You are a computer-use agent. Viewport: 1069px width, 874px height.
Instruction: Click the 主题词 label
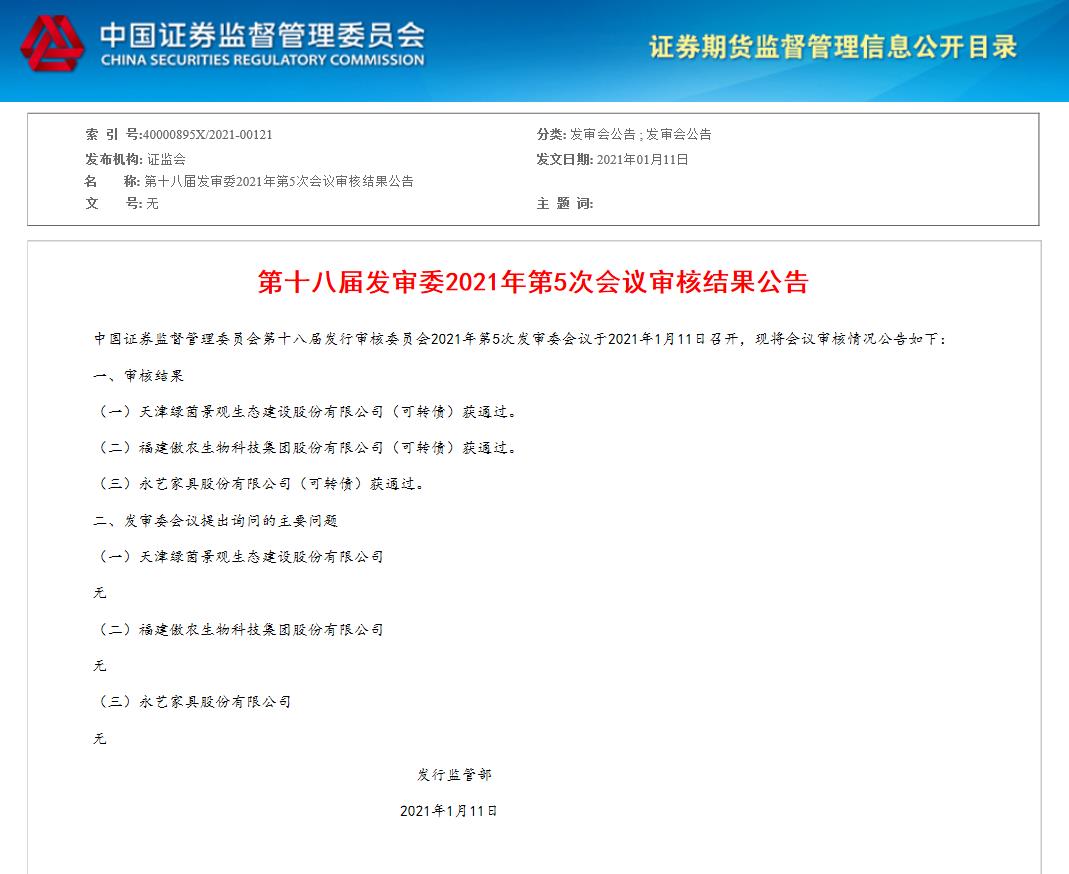[564, 203]
